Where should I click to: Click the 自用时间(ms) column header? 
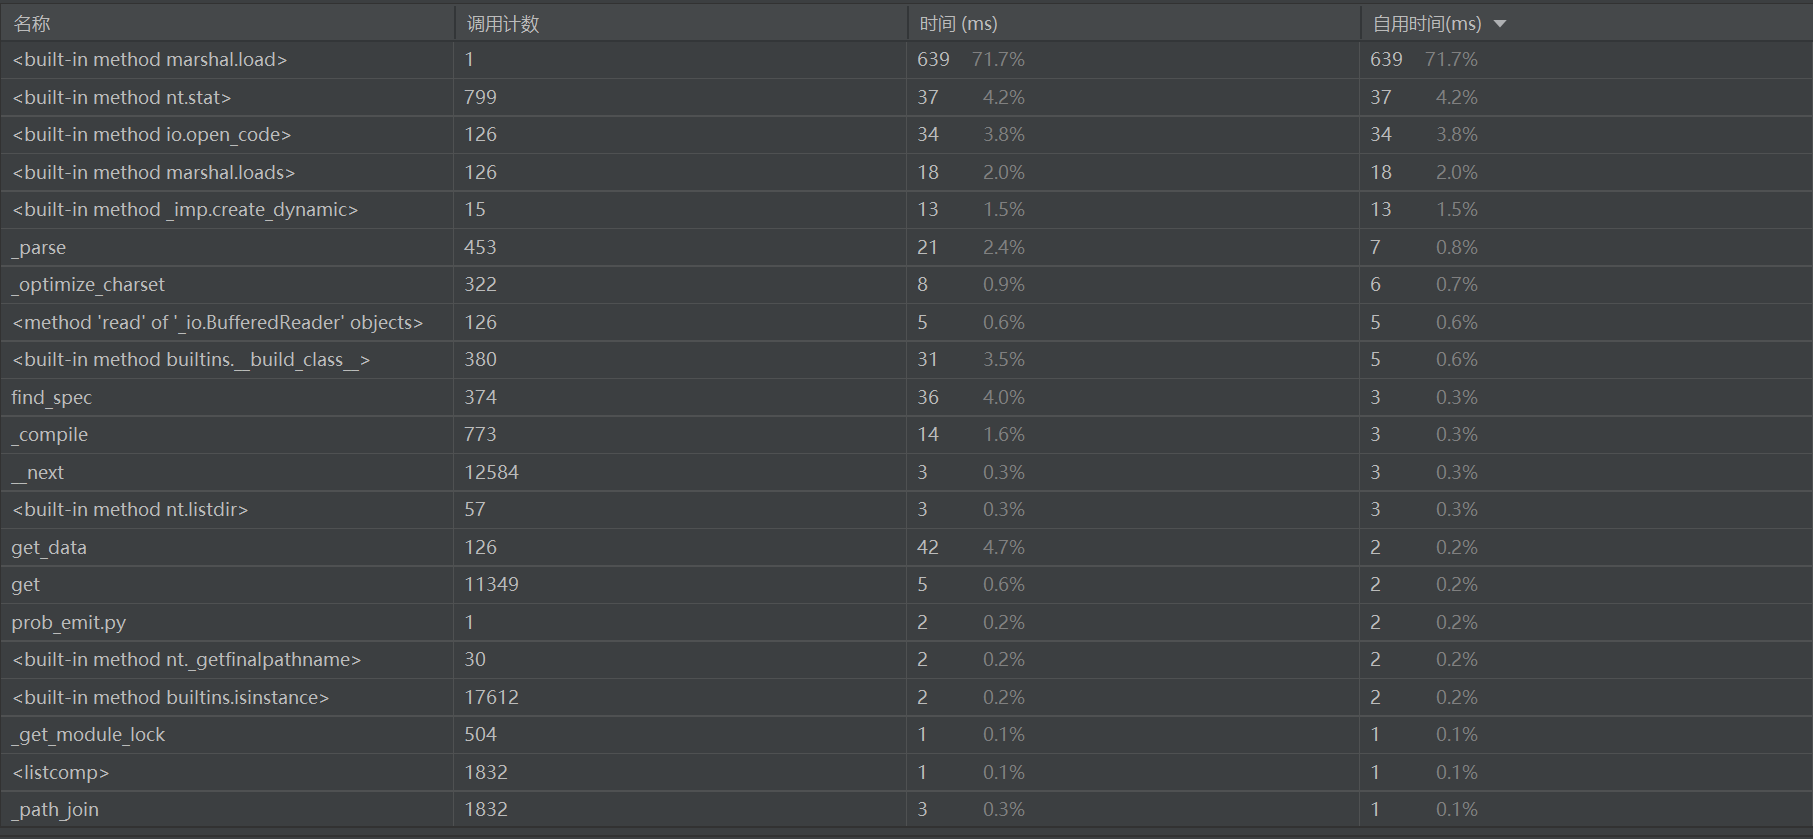coord(1586,23)
